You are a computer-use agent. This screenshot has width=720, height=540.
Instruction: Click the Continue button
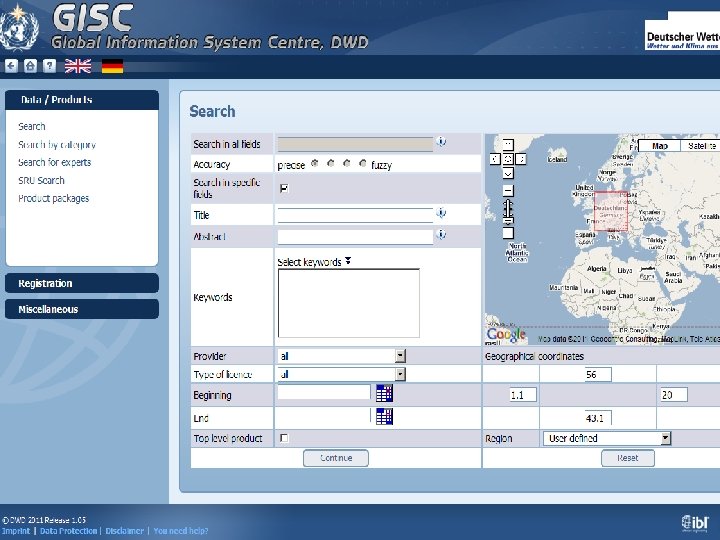336,458
